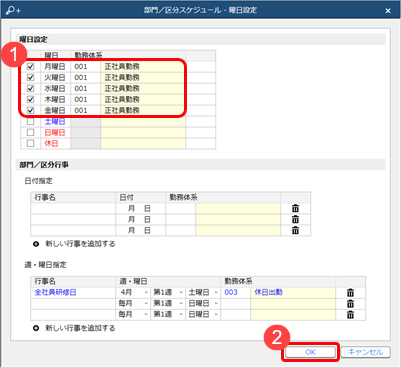Click 正社員勤務 cell in 金曜日 row

[143, 110]
